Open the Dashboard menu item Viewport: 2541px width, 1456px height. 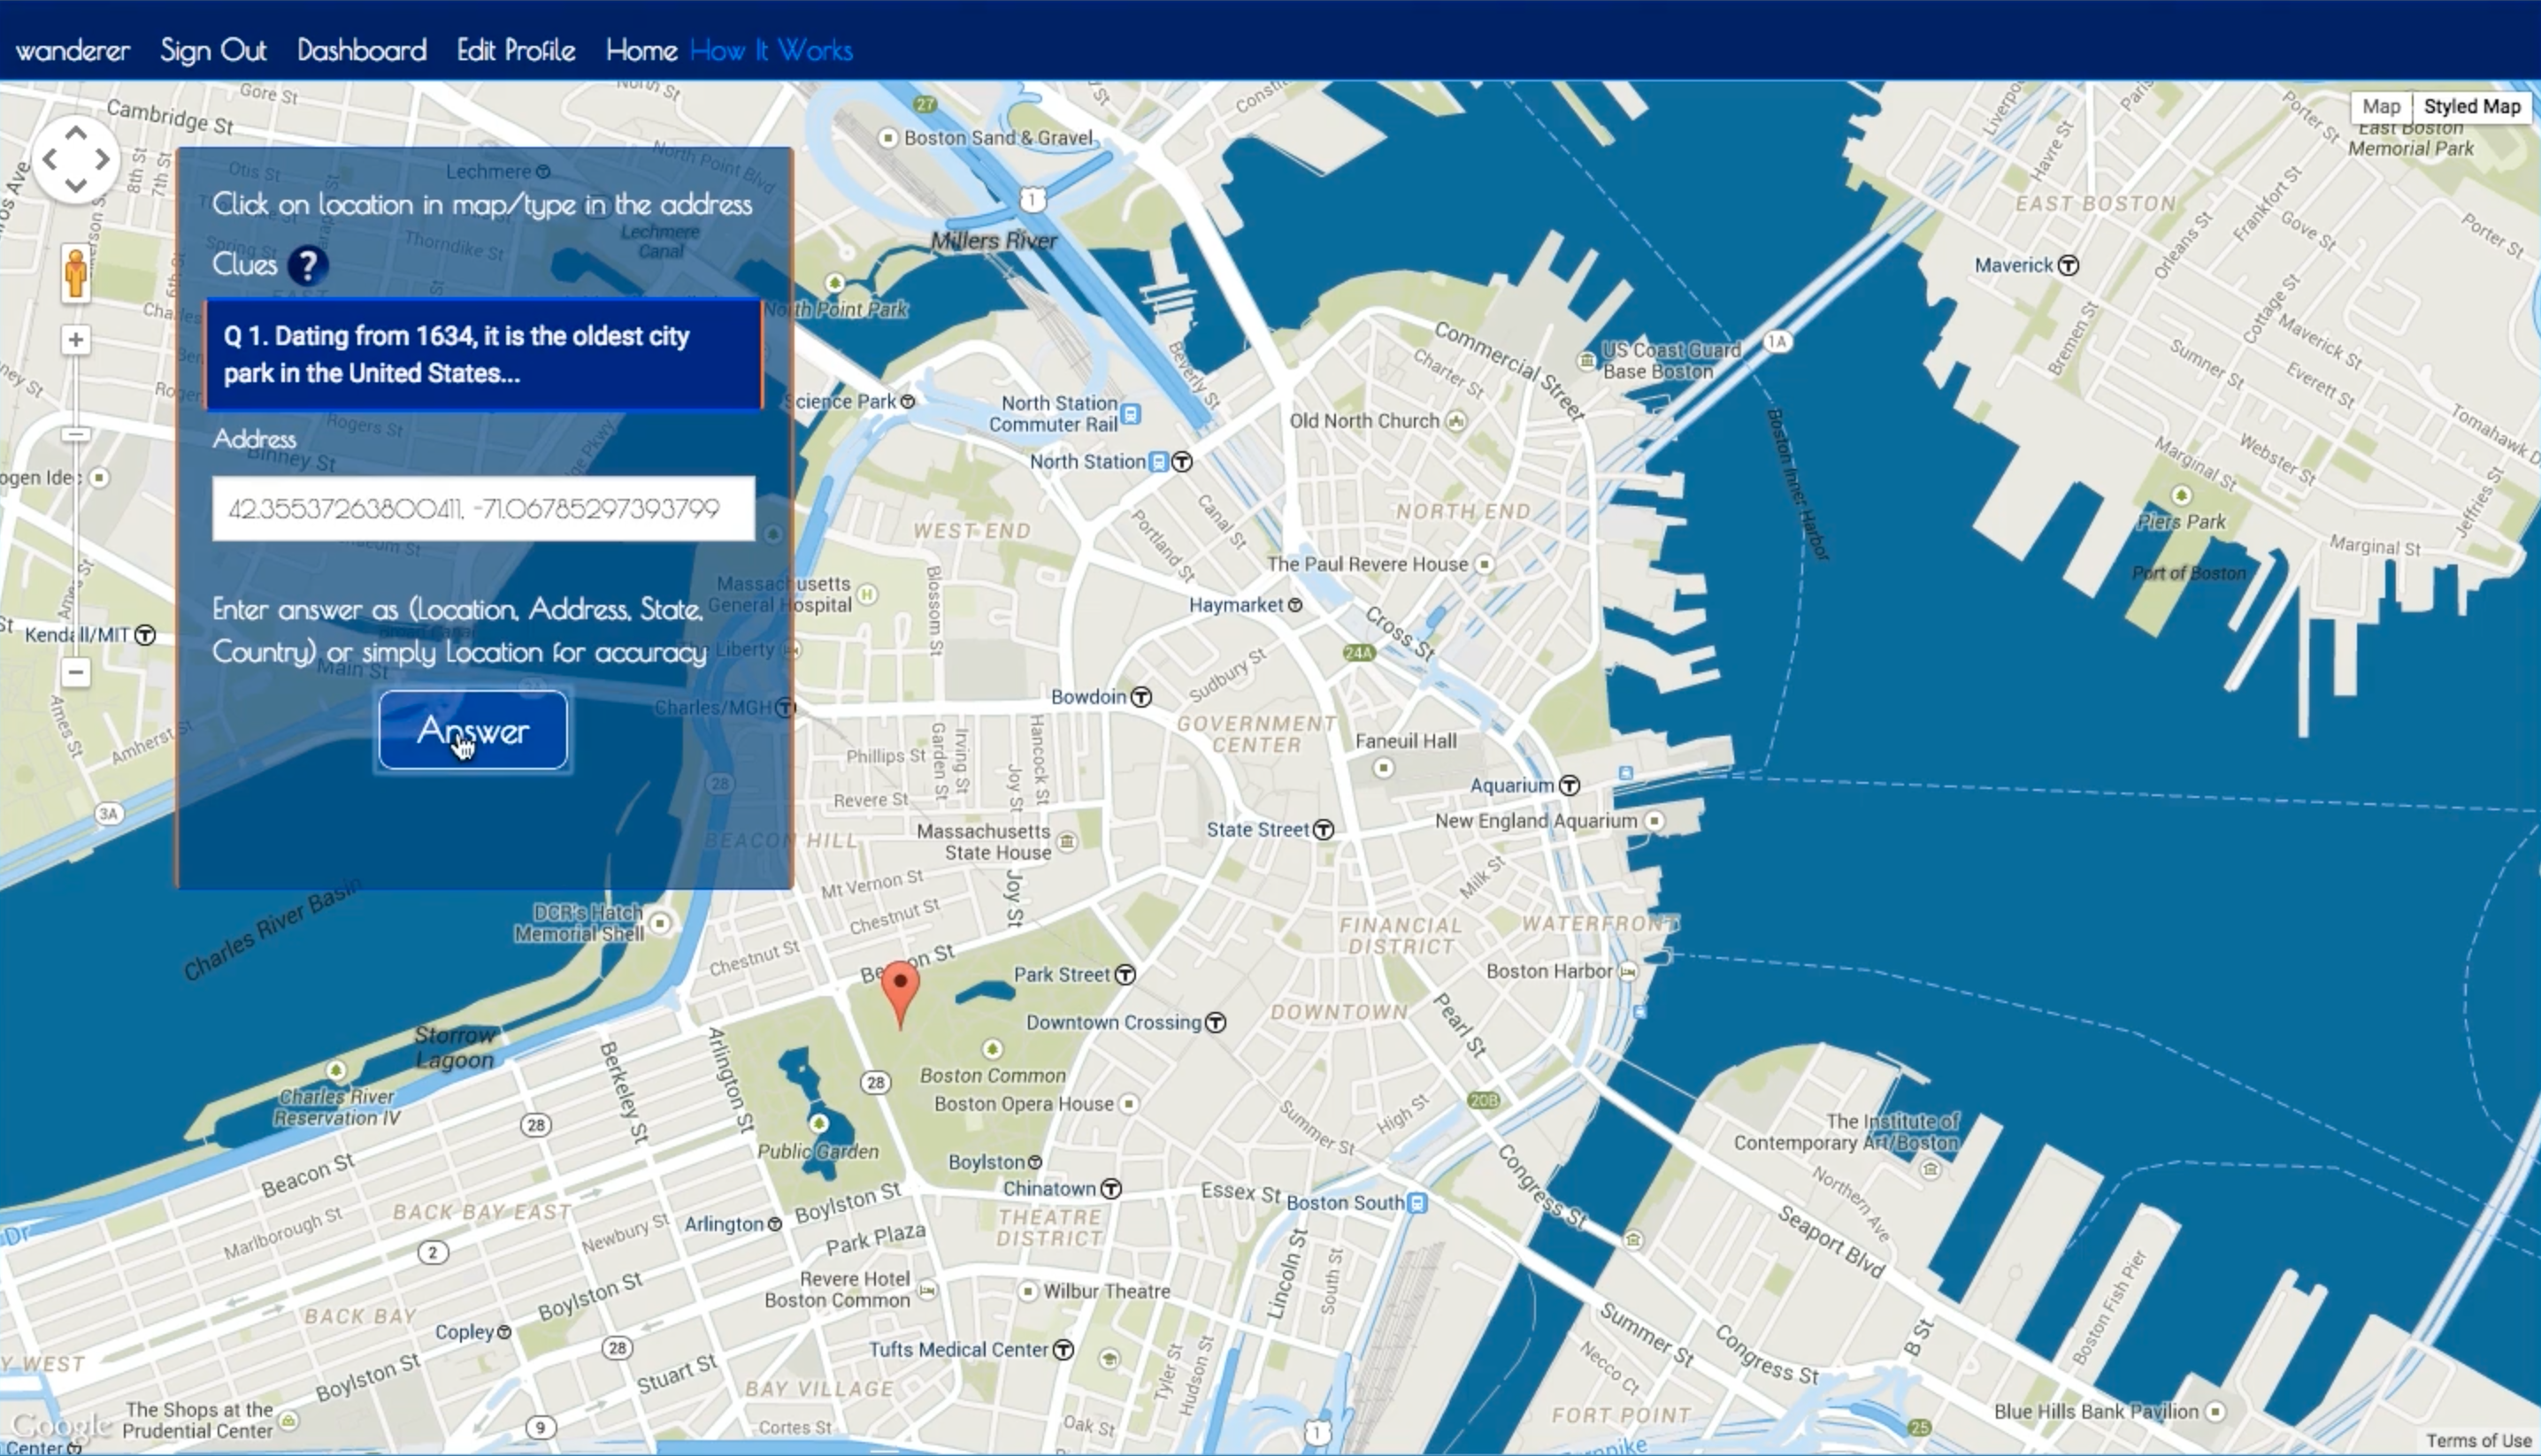click(361, 50)
